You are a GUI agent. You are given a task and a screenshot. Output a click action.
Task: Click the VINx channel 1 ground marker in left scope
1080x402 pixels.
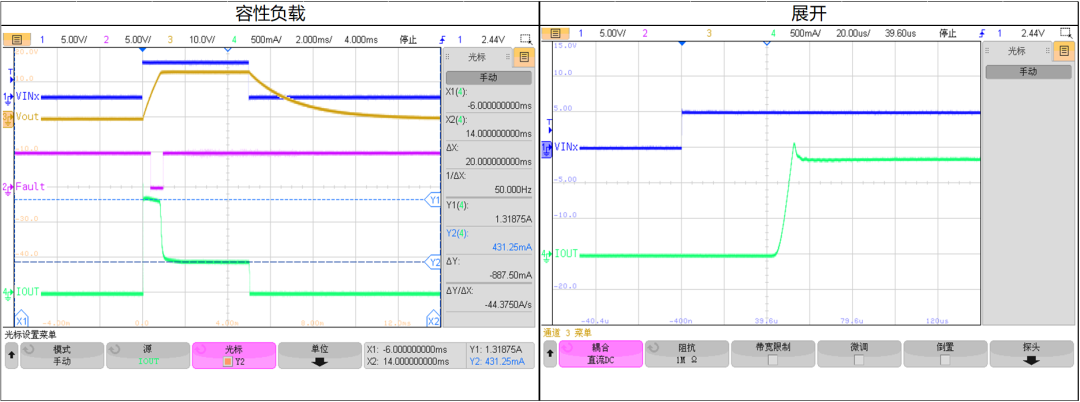coord(8,97)
